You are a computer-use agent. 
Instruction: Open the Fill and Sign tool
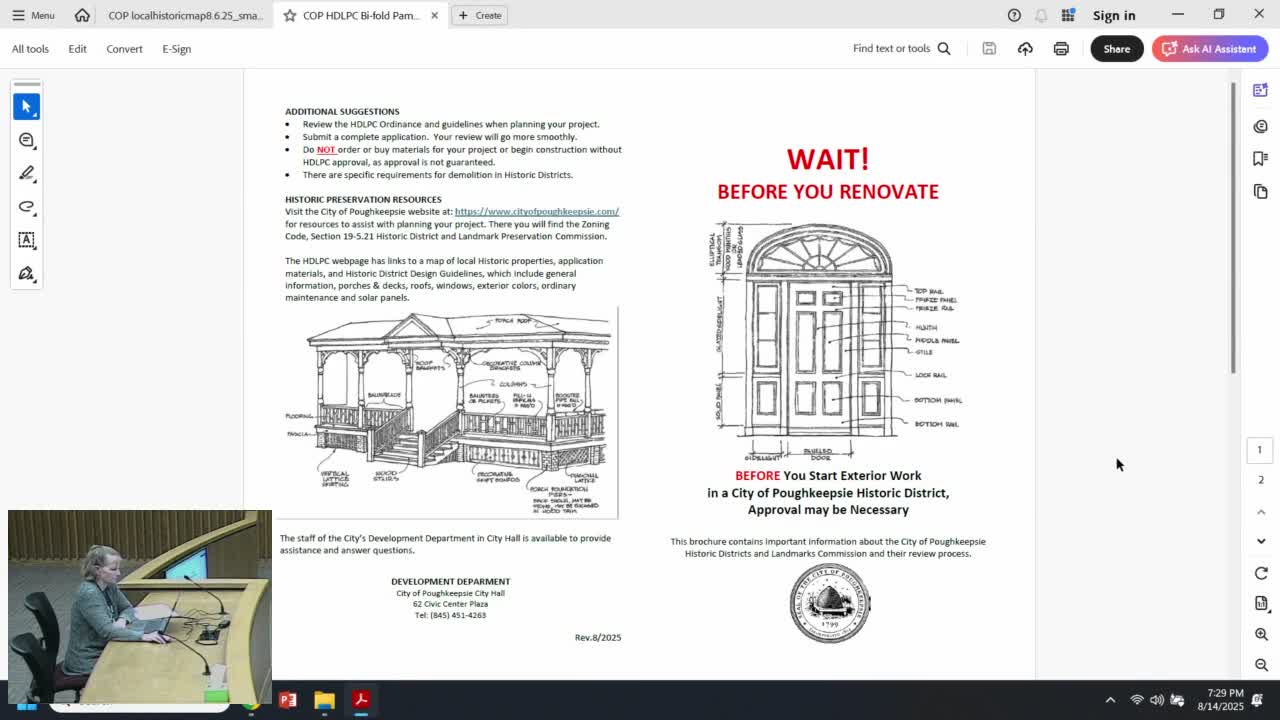(26, 273)
